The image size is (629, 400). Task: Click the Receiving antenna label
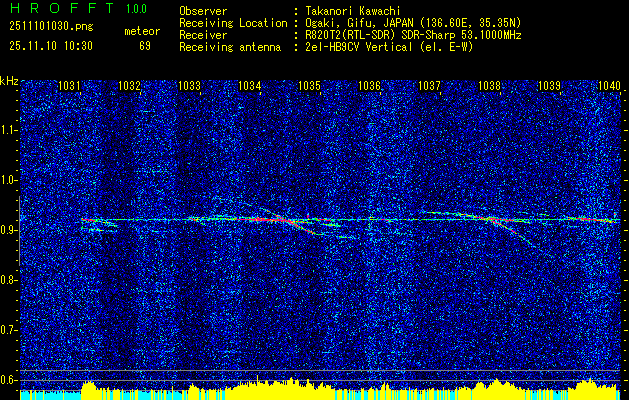pos(230,47)
